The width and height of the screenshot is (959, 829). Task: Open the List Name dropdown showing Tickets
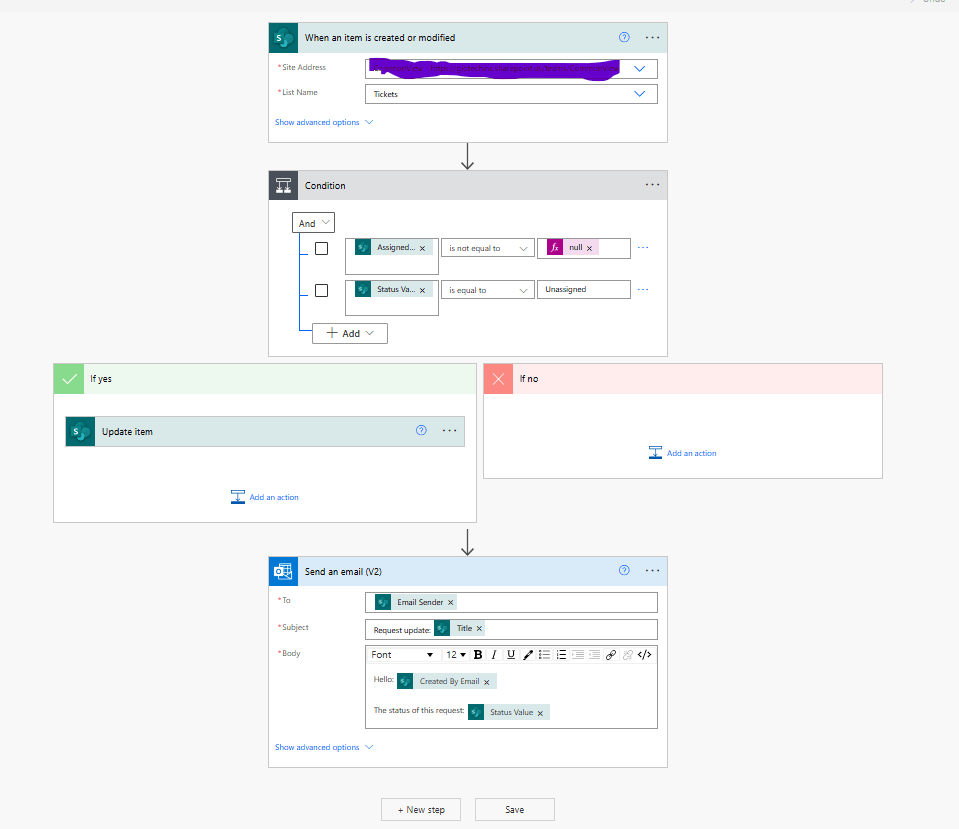640,93
